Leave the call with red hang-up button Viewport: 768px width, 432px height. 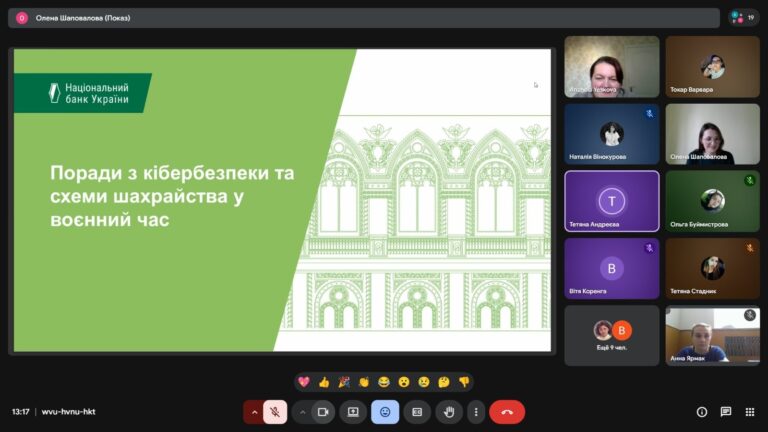[507, 412]
